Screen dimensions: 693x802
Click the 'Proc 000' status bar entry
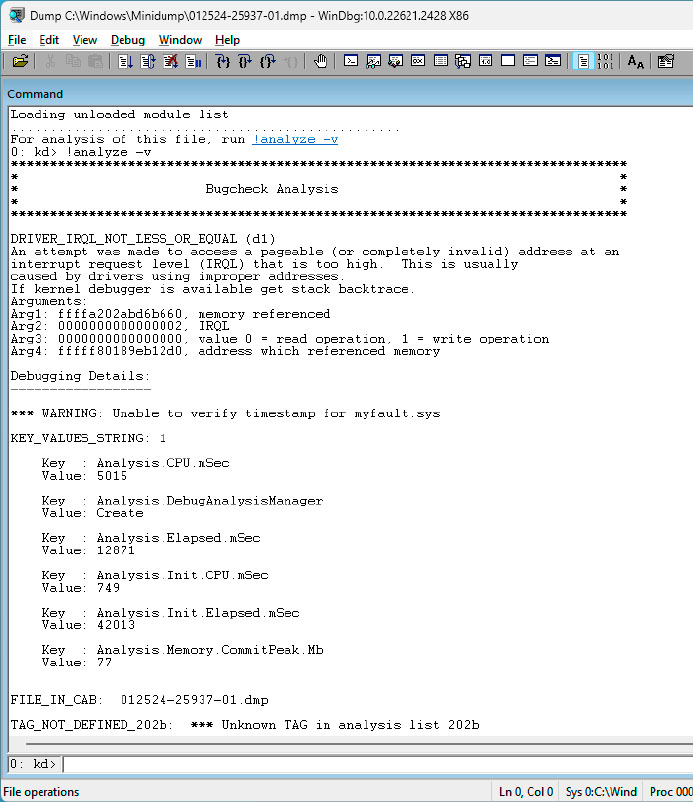[670, 792]
